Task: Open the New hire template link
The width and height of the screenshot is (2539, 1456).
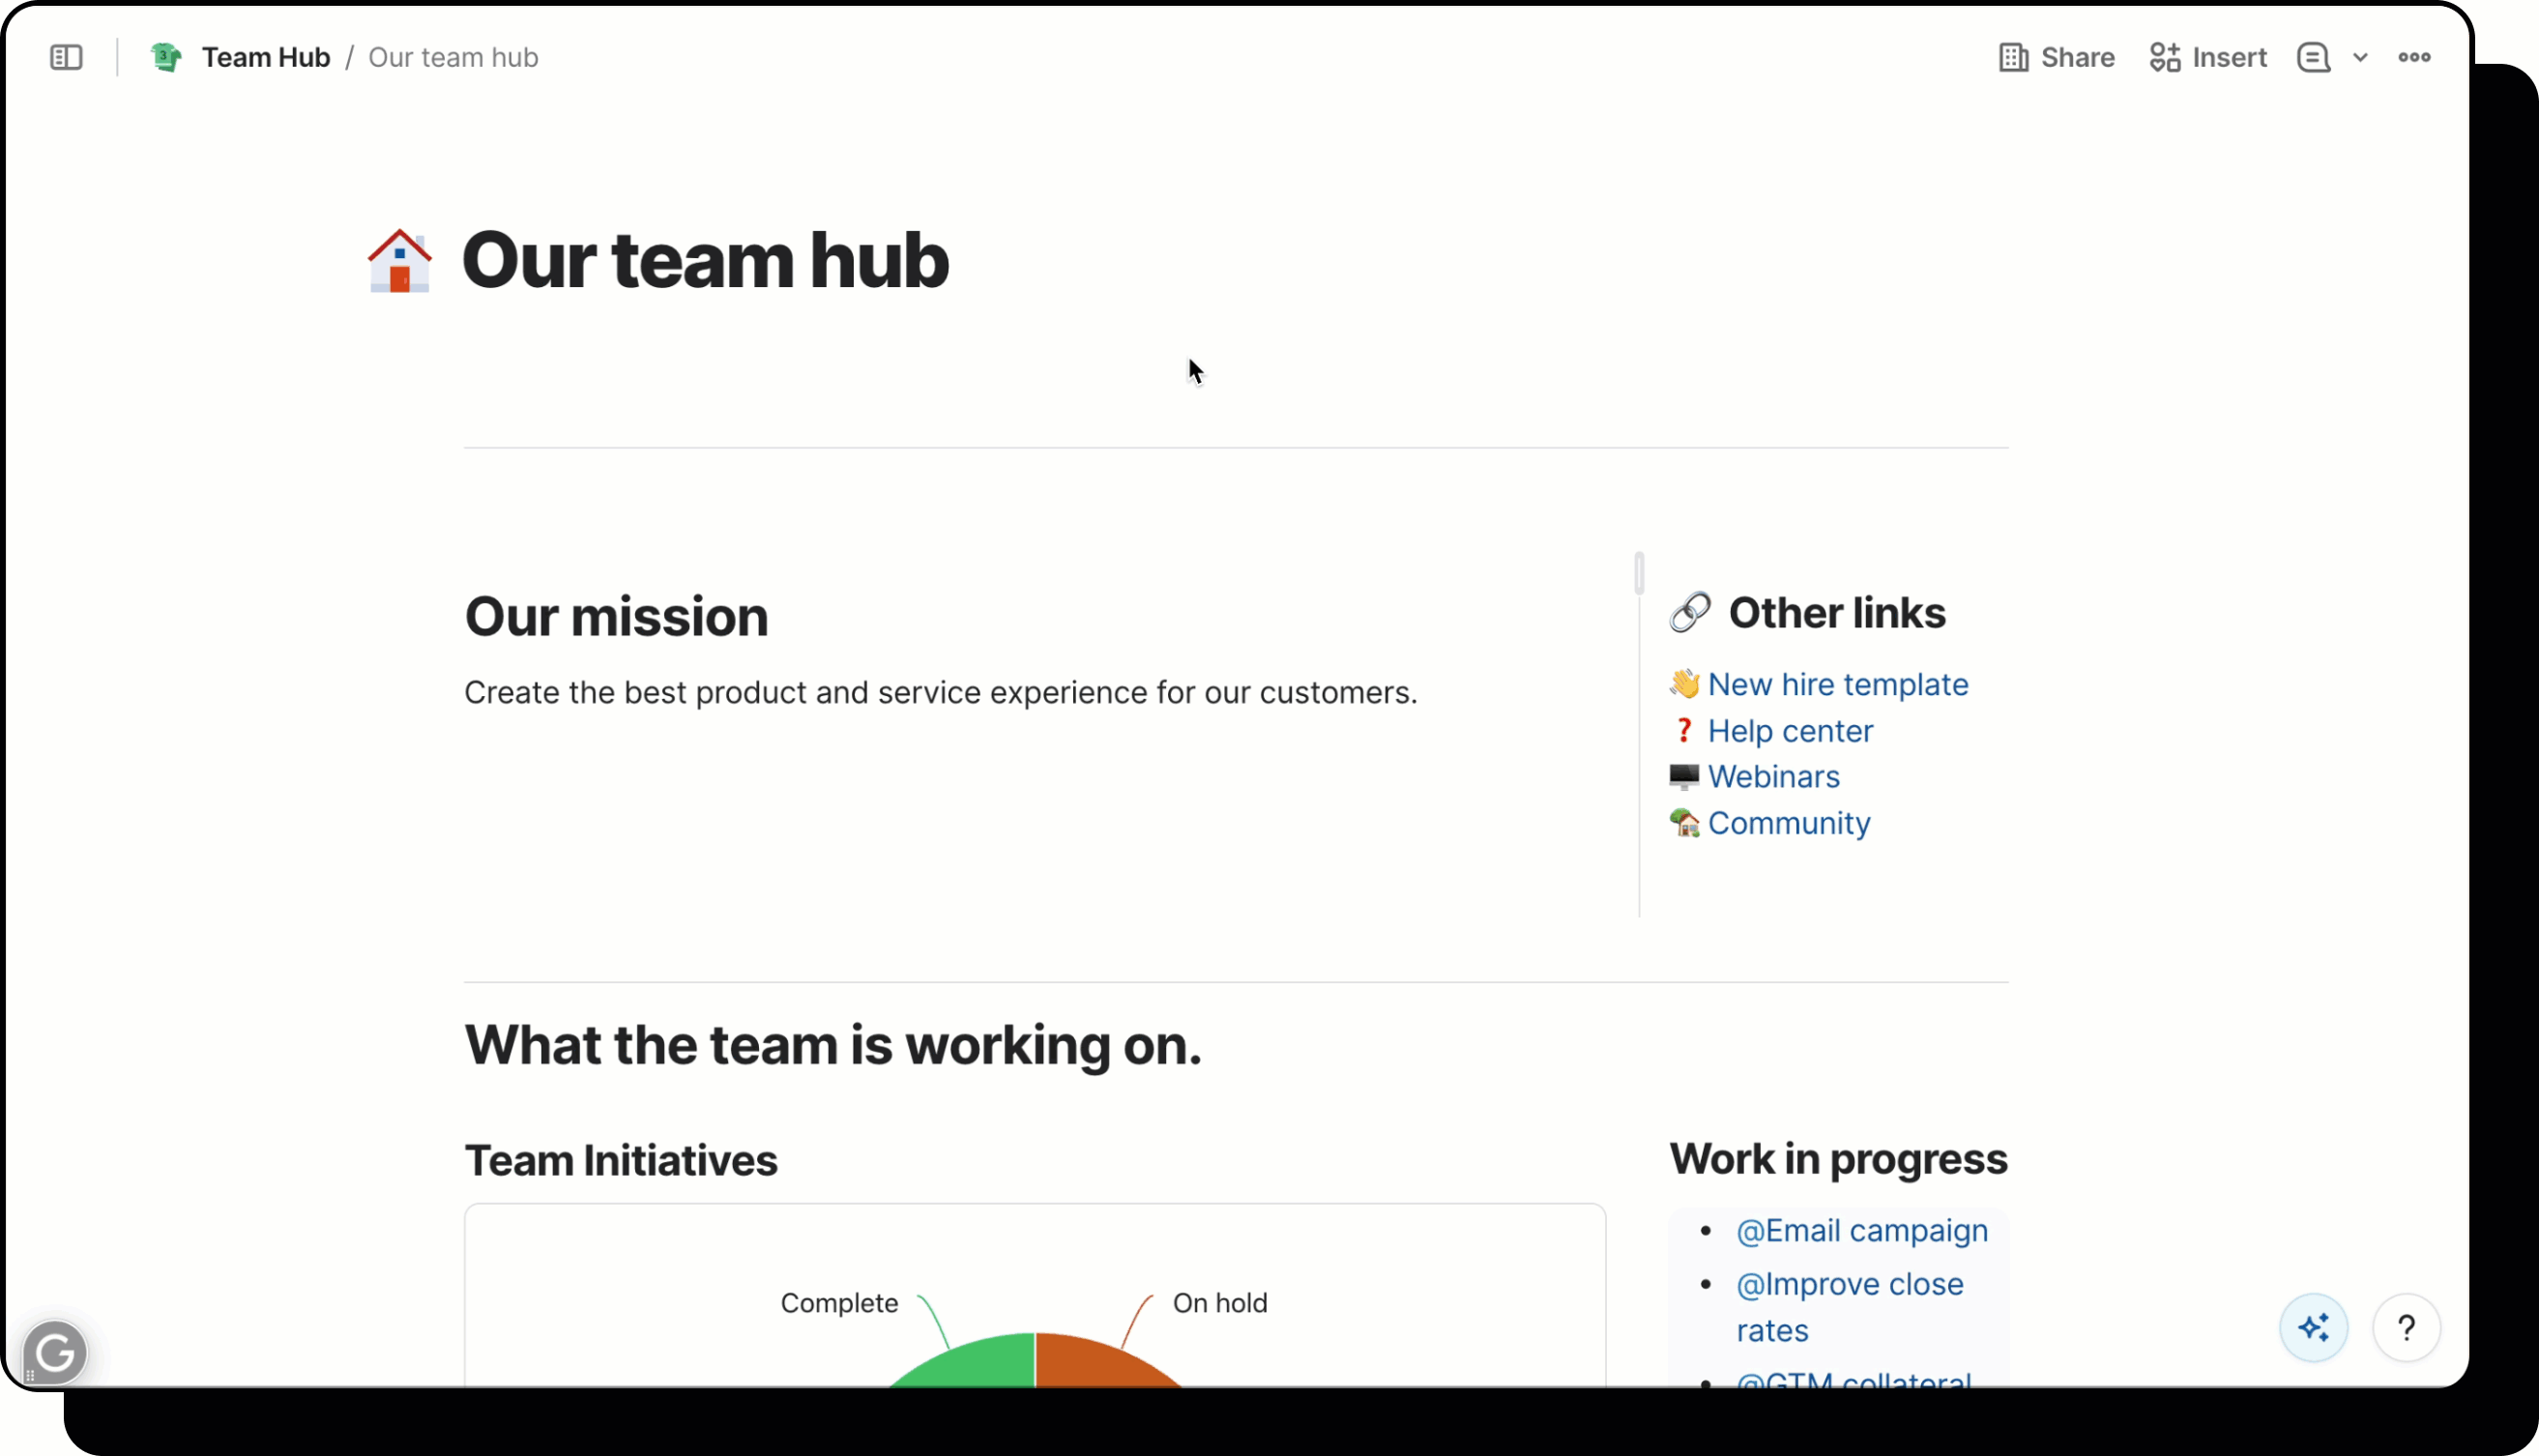Action: pos(1837,684)
